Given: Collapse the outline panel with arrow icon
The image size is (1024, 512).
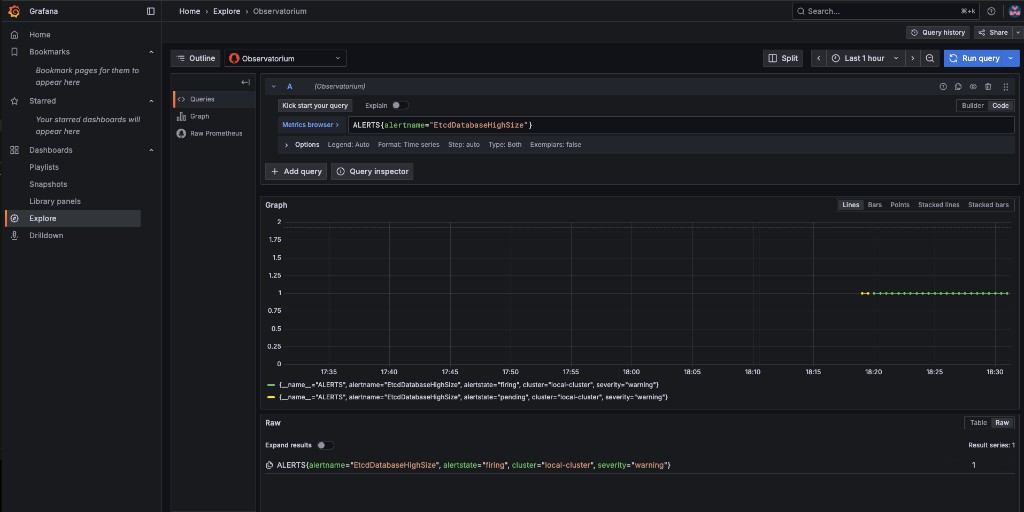Looking at the screenshot, I should pyautogui.click(x=246, y=82).
